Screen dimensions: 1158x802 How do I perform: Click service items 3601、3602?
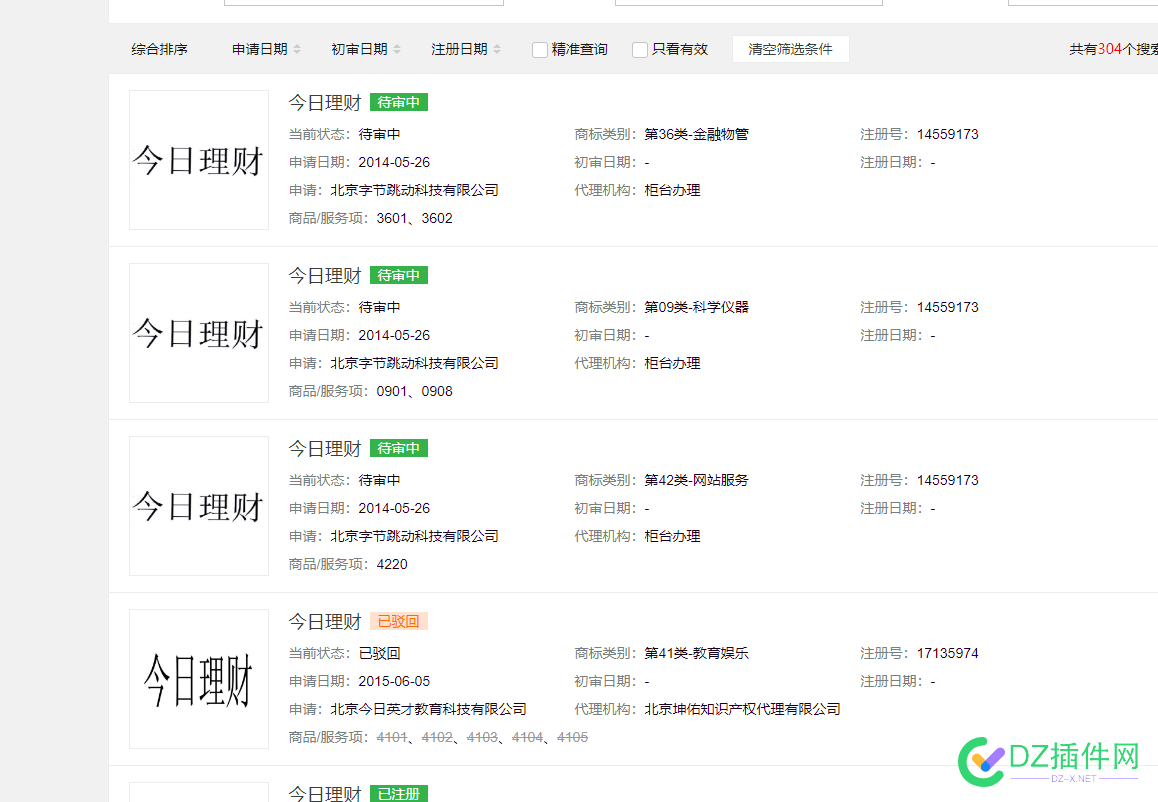tap(414, 219)
